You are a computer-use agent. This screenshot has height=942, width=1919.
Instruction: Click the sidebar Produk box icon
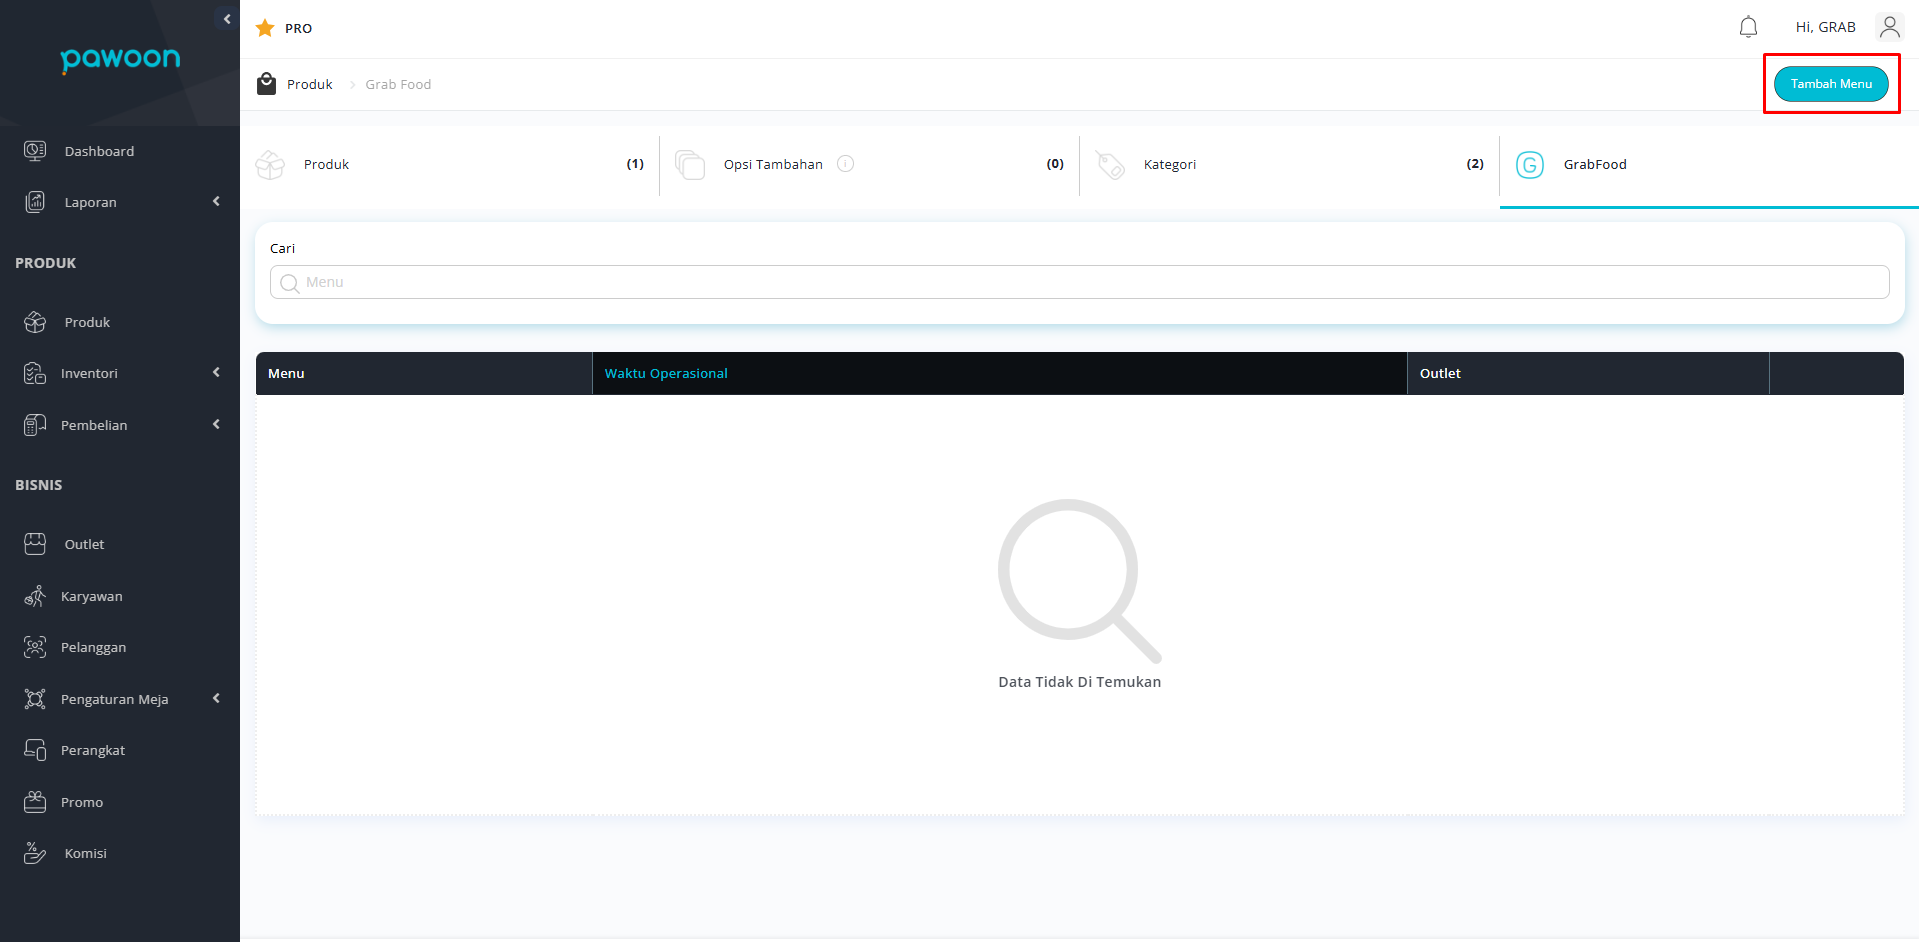[35, 322]
